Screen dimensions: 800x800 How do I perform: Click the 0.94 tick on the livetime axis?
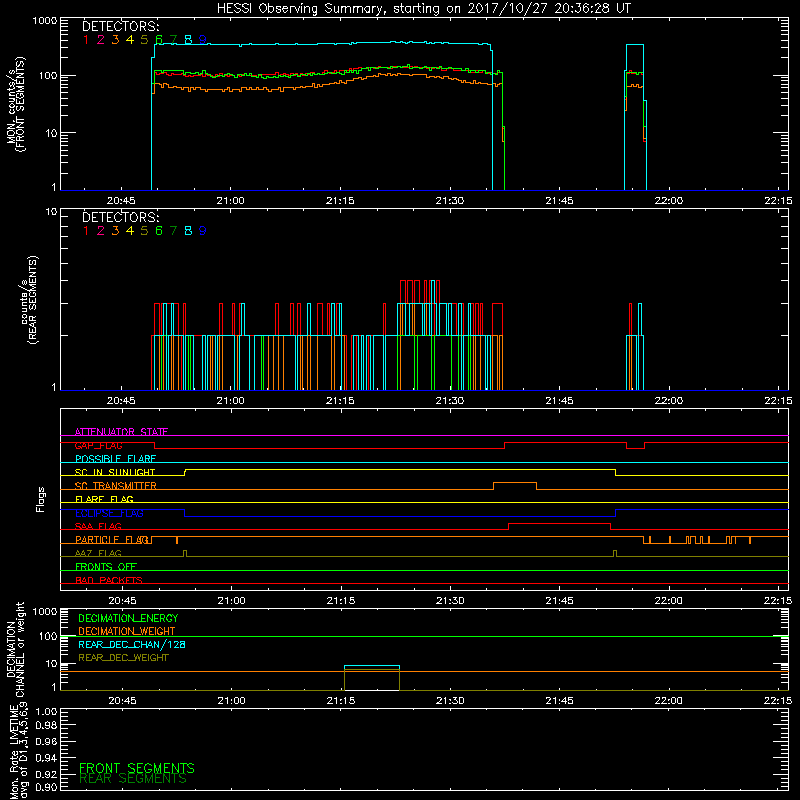[46, 758]
